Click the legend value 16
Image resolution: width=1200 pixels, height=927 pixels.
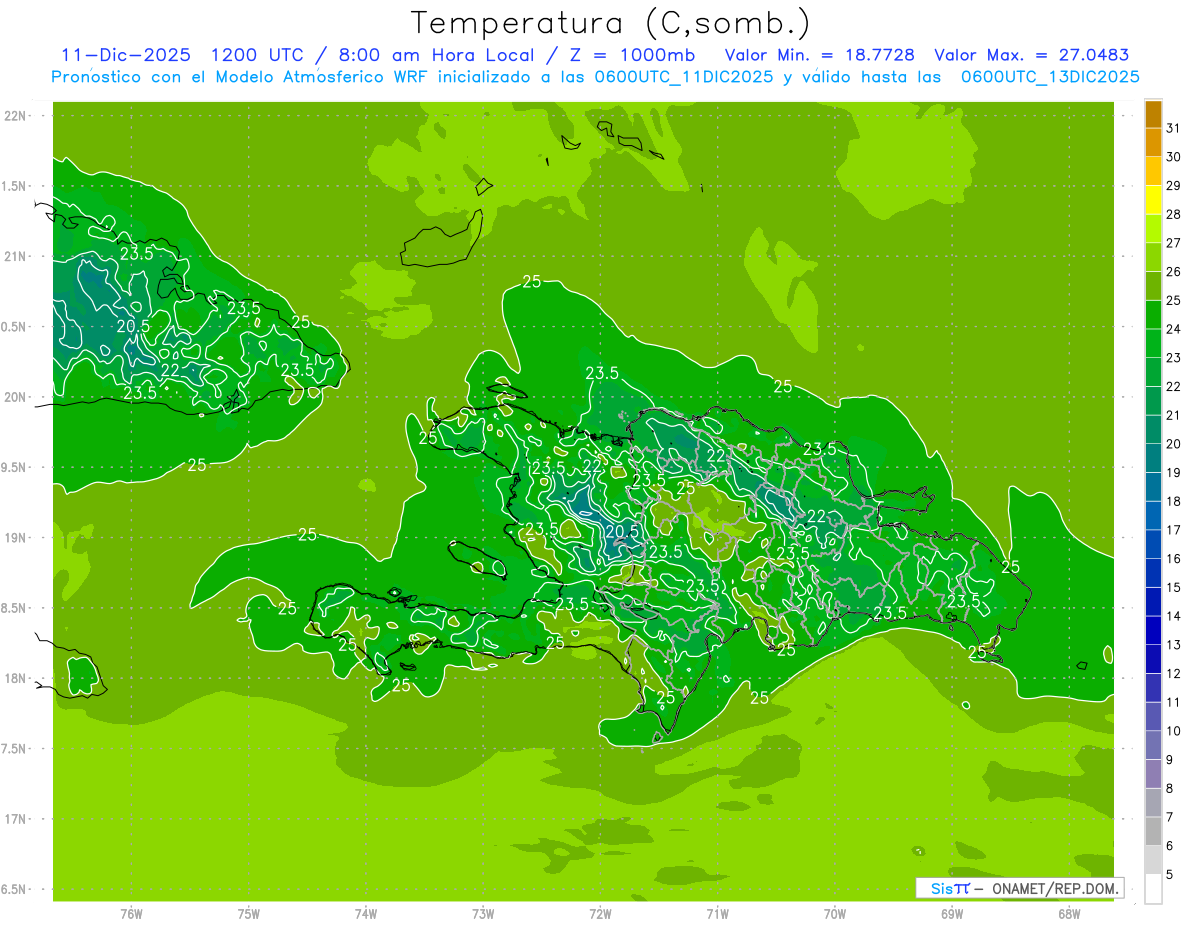(x=1174, y=559)
